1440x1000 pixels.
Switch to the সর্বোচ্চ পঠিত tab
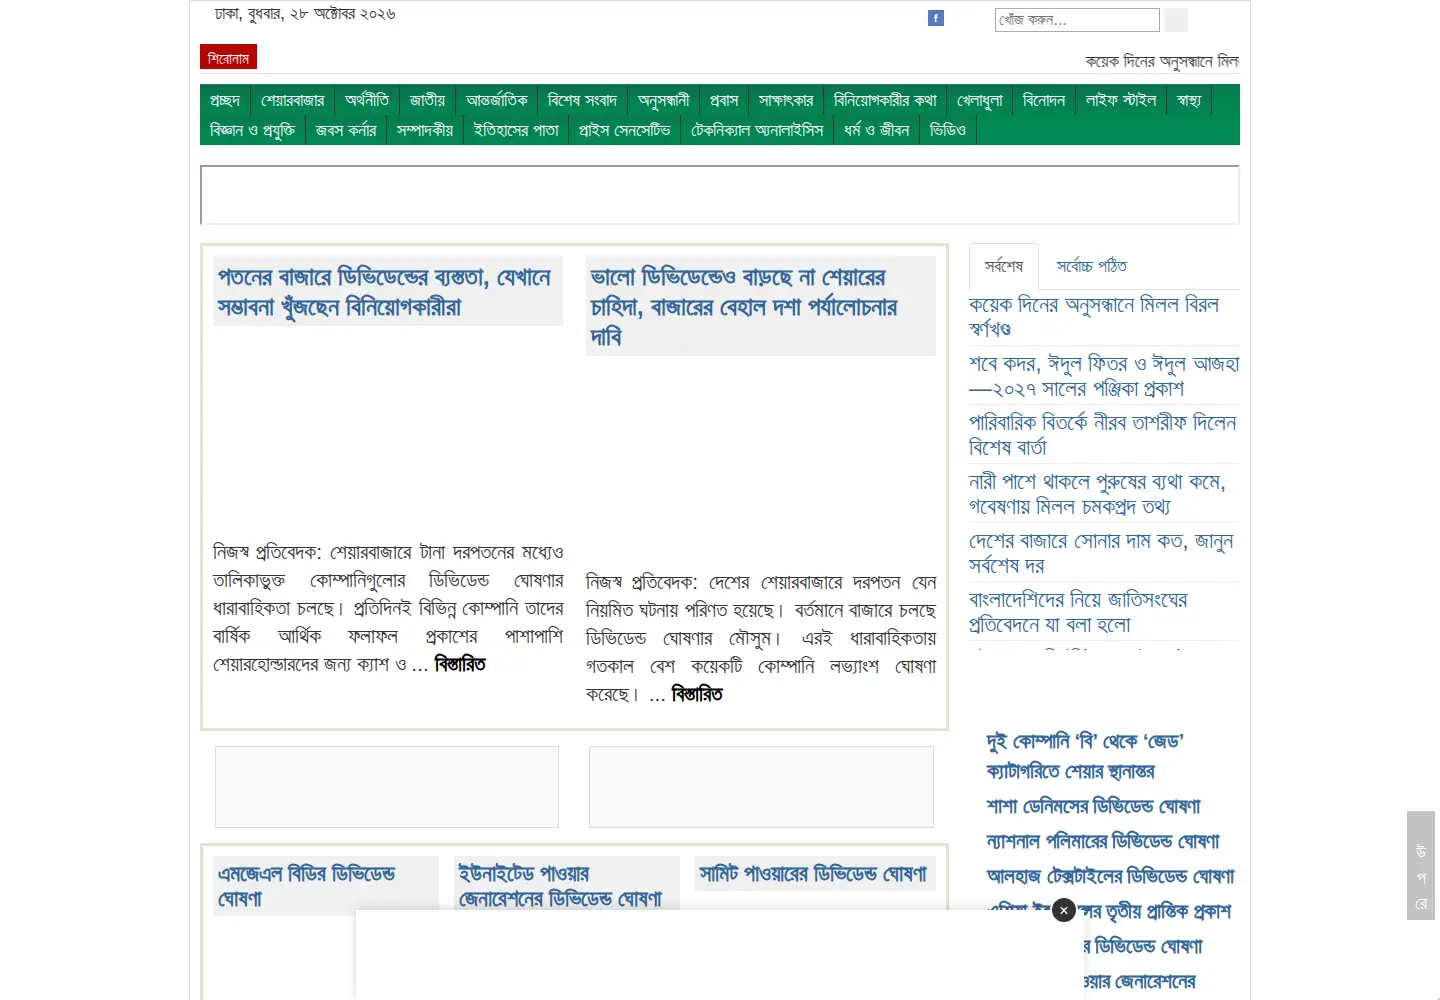pos(1092,266)
